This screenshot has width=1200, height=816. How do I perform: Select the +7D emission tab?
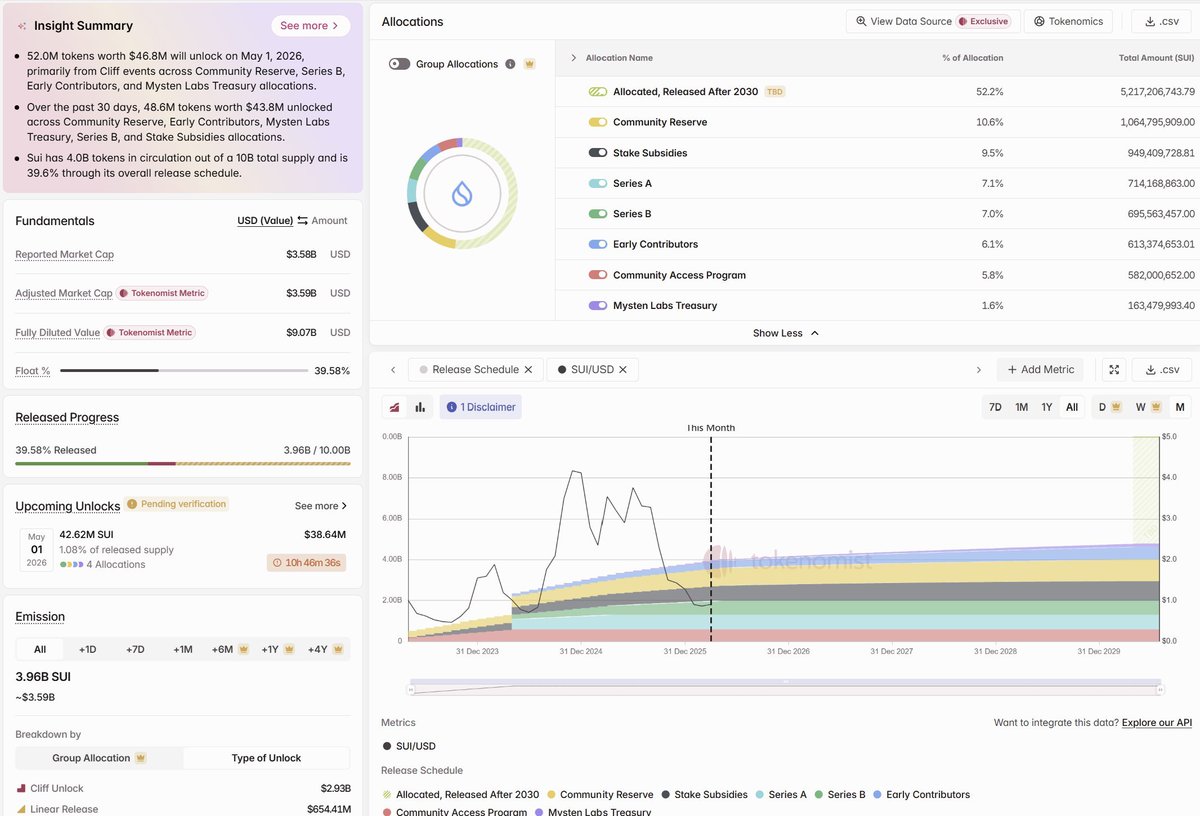click(135, 649)
